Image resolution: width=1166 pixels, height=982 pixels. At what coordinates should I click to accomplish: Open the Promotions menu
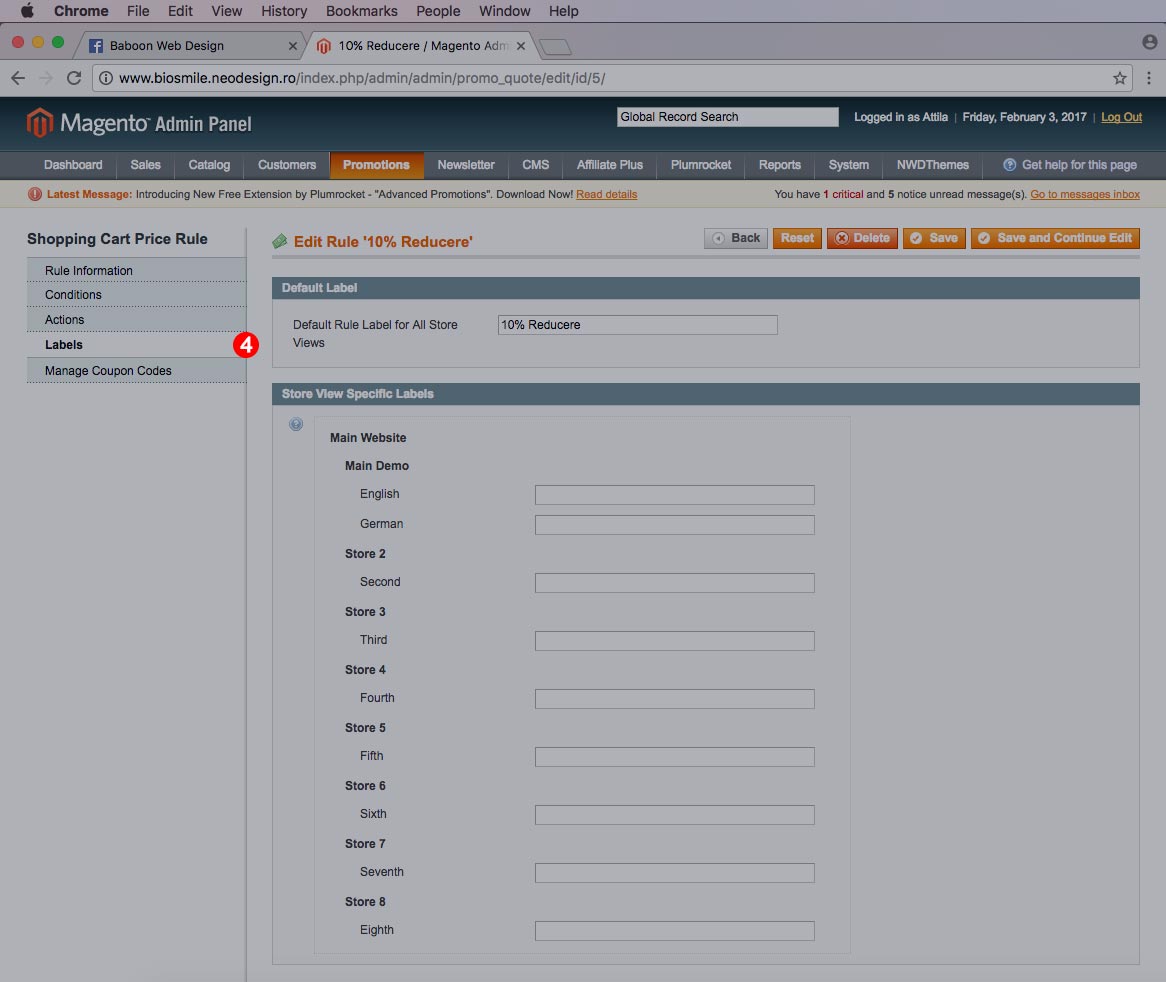tap(376, 165)
